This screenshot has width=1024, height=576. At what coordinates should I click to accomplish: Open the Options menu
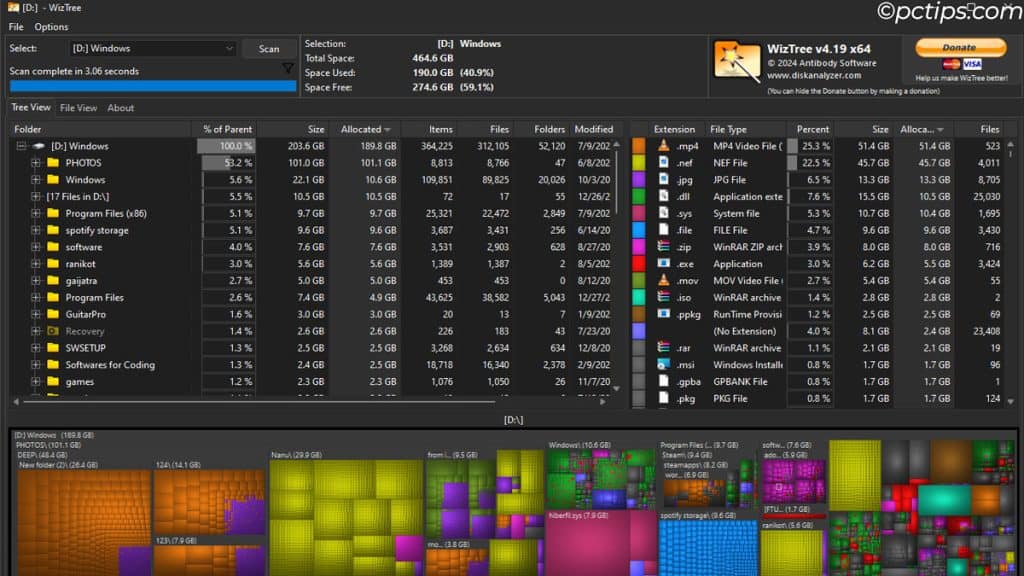point(51,27)
